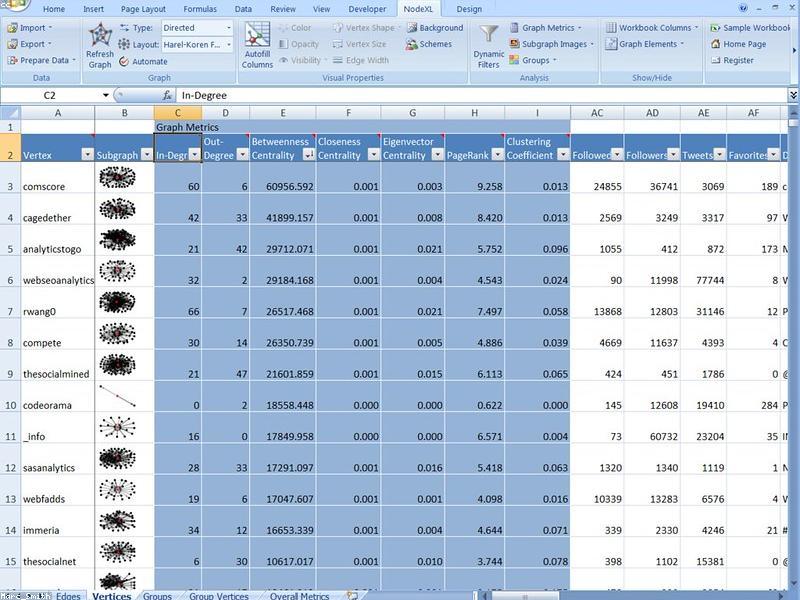The width and height of the screenshot is (800, 600).
Task: Open the Followers column filter dropdown
Action: [x=673, y=155]
